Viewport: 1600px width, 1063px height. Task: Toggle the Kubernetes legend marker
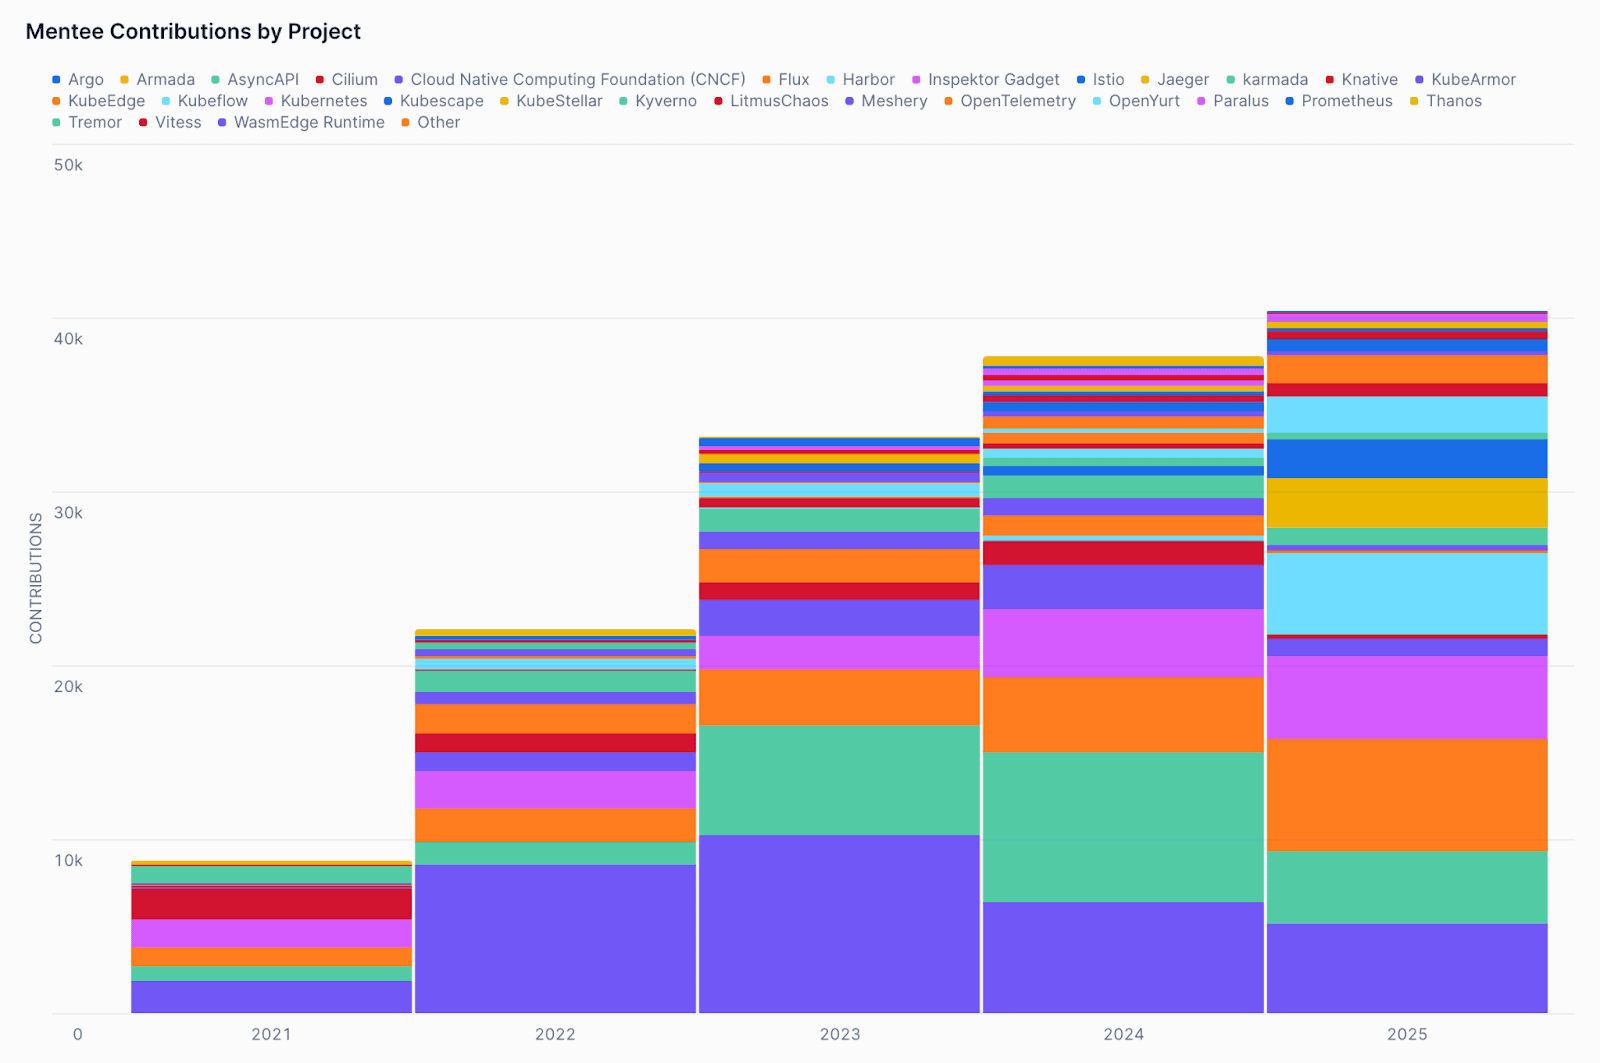268,100
